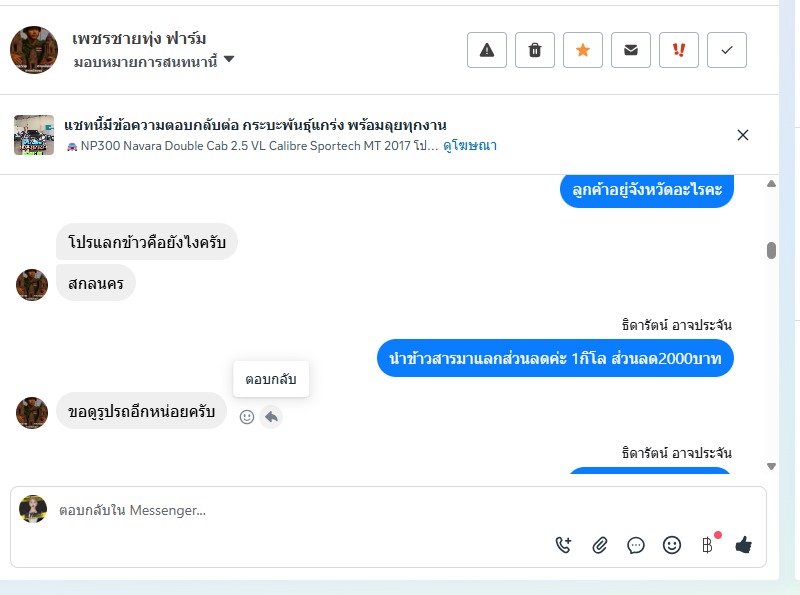Flag conversation with red priority icon
This screenshot has width=800, height=595.
point(679,50)
